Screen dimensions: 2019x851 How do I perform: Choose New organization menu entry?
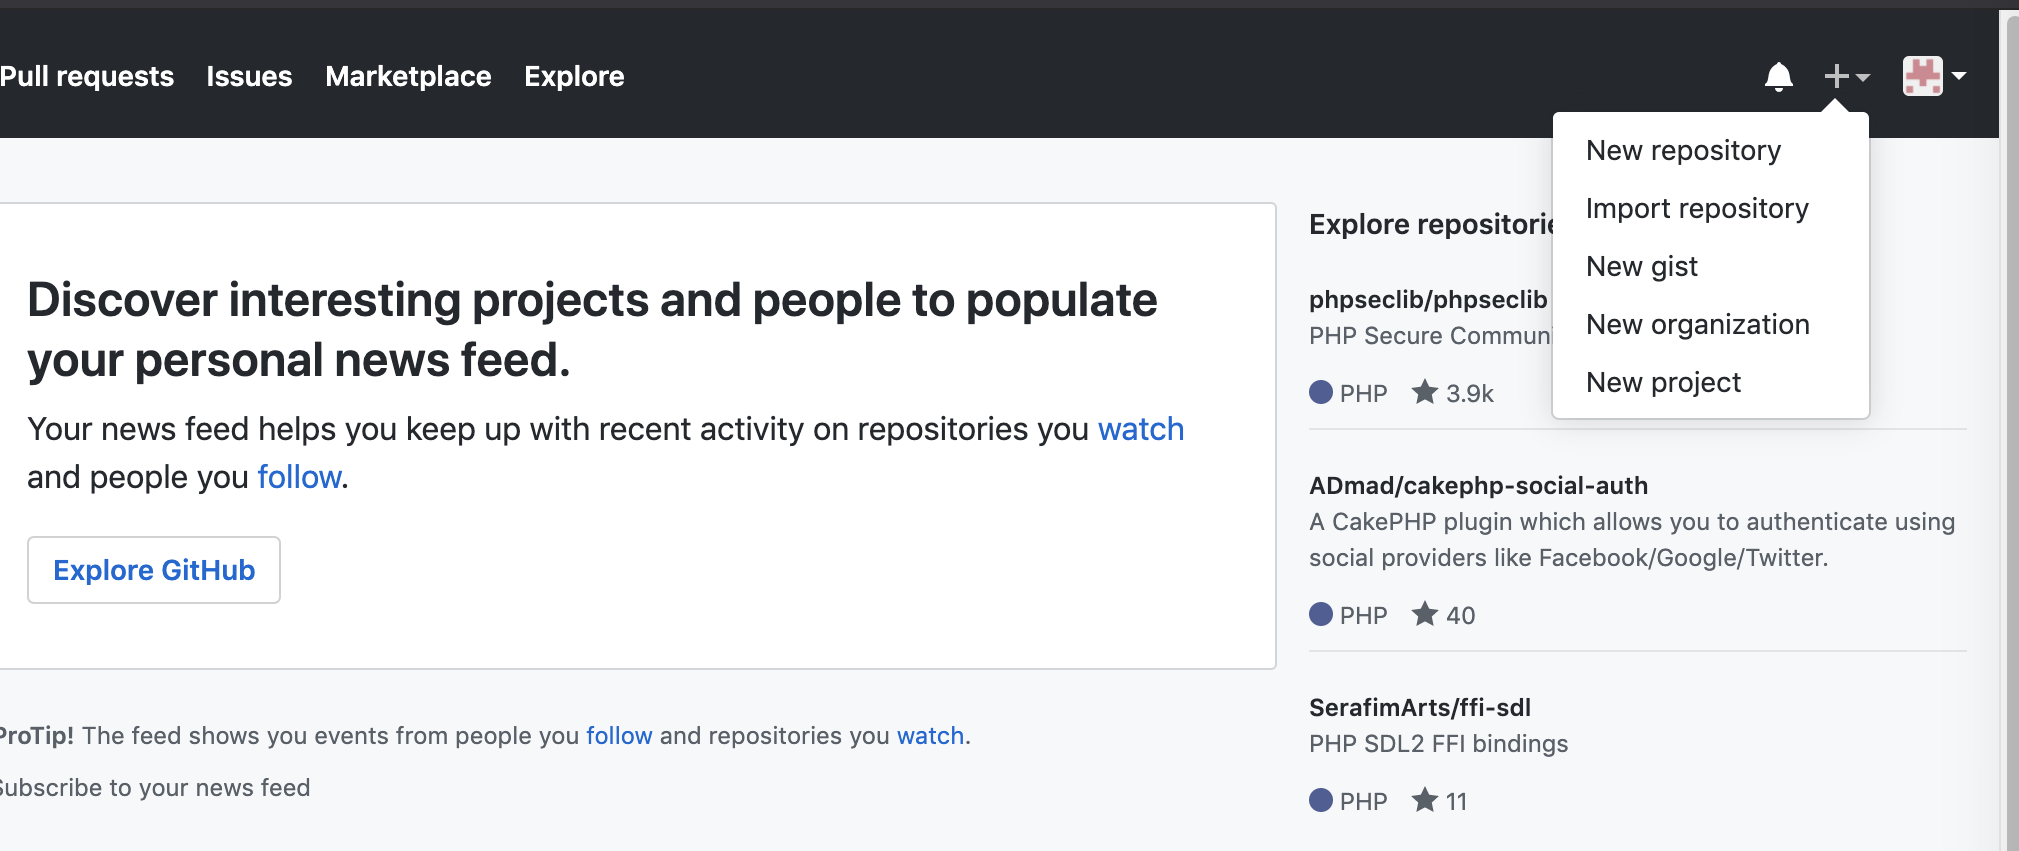coord(1710,324)
